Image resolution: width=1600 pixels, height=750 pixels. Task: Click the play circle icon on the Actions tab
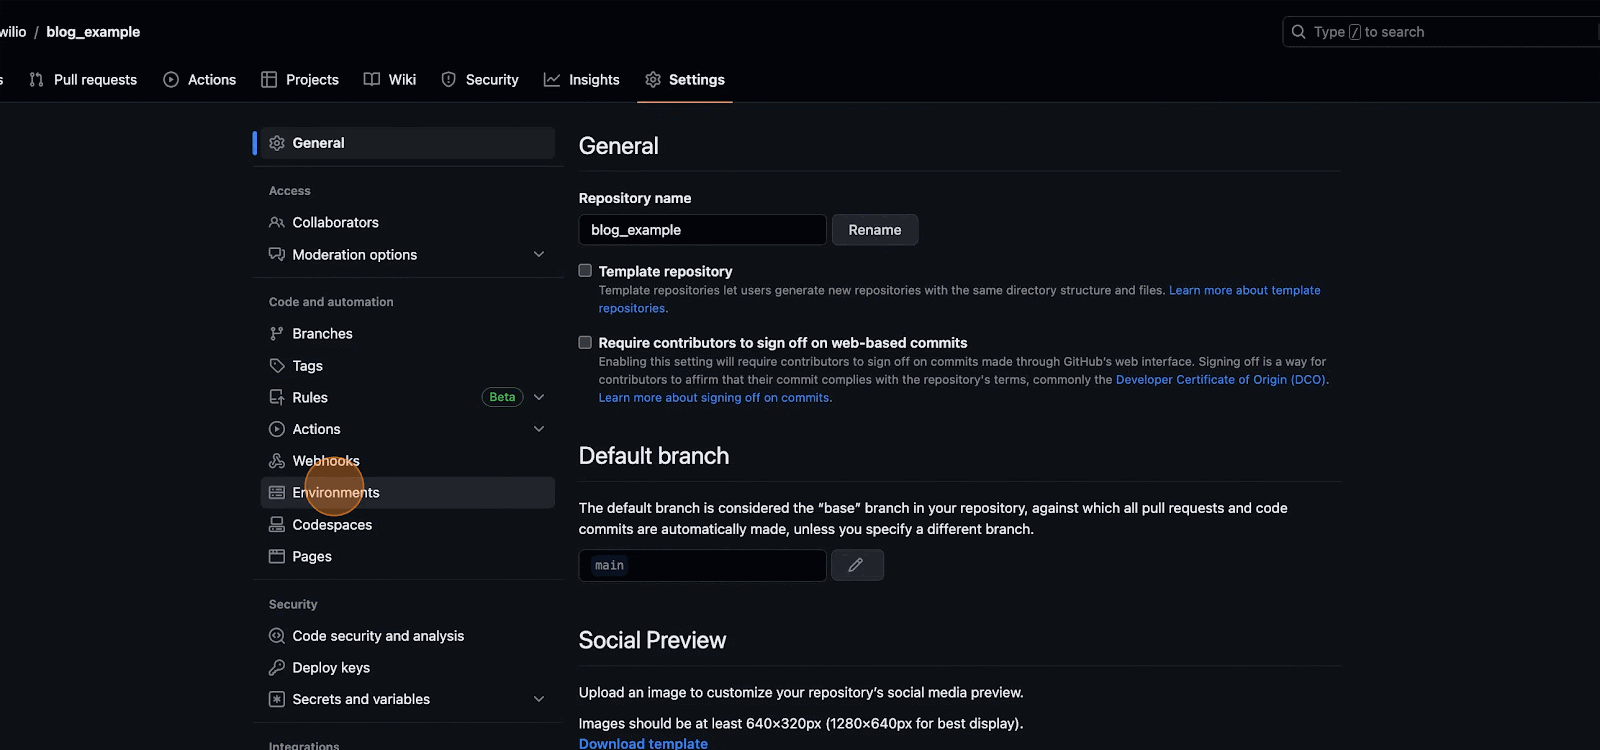point(171,79)
